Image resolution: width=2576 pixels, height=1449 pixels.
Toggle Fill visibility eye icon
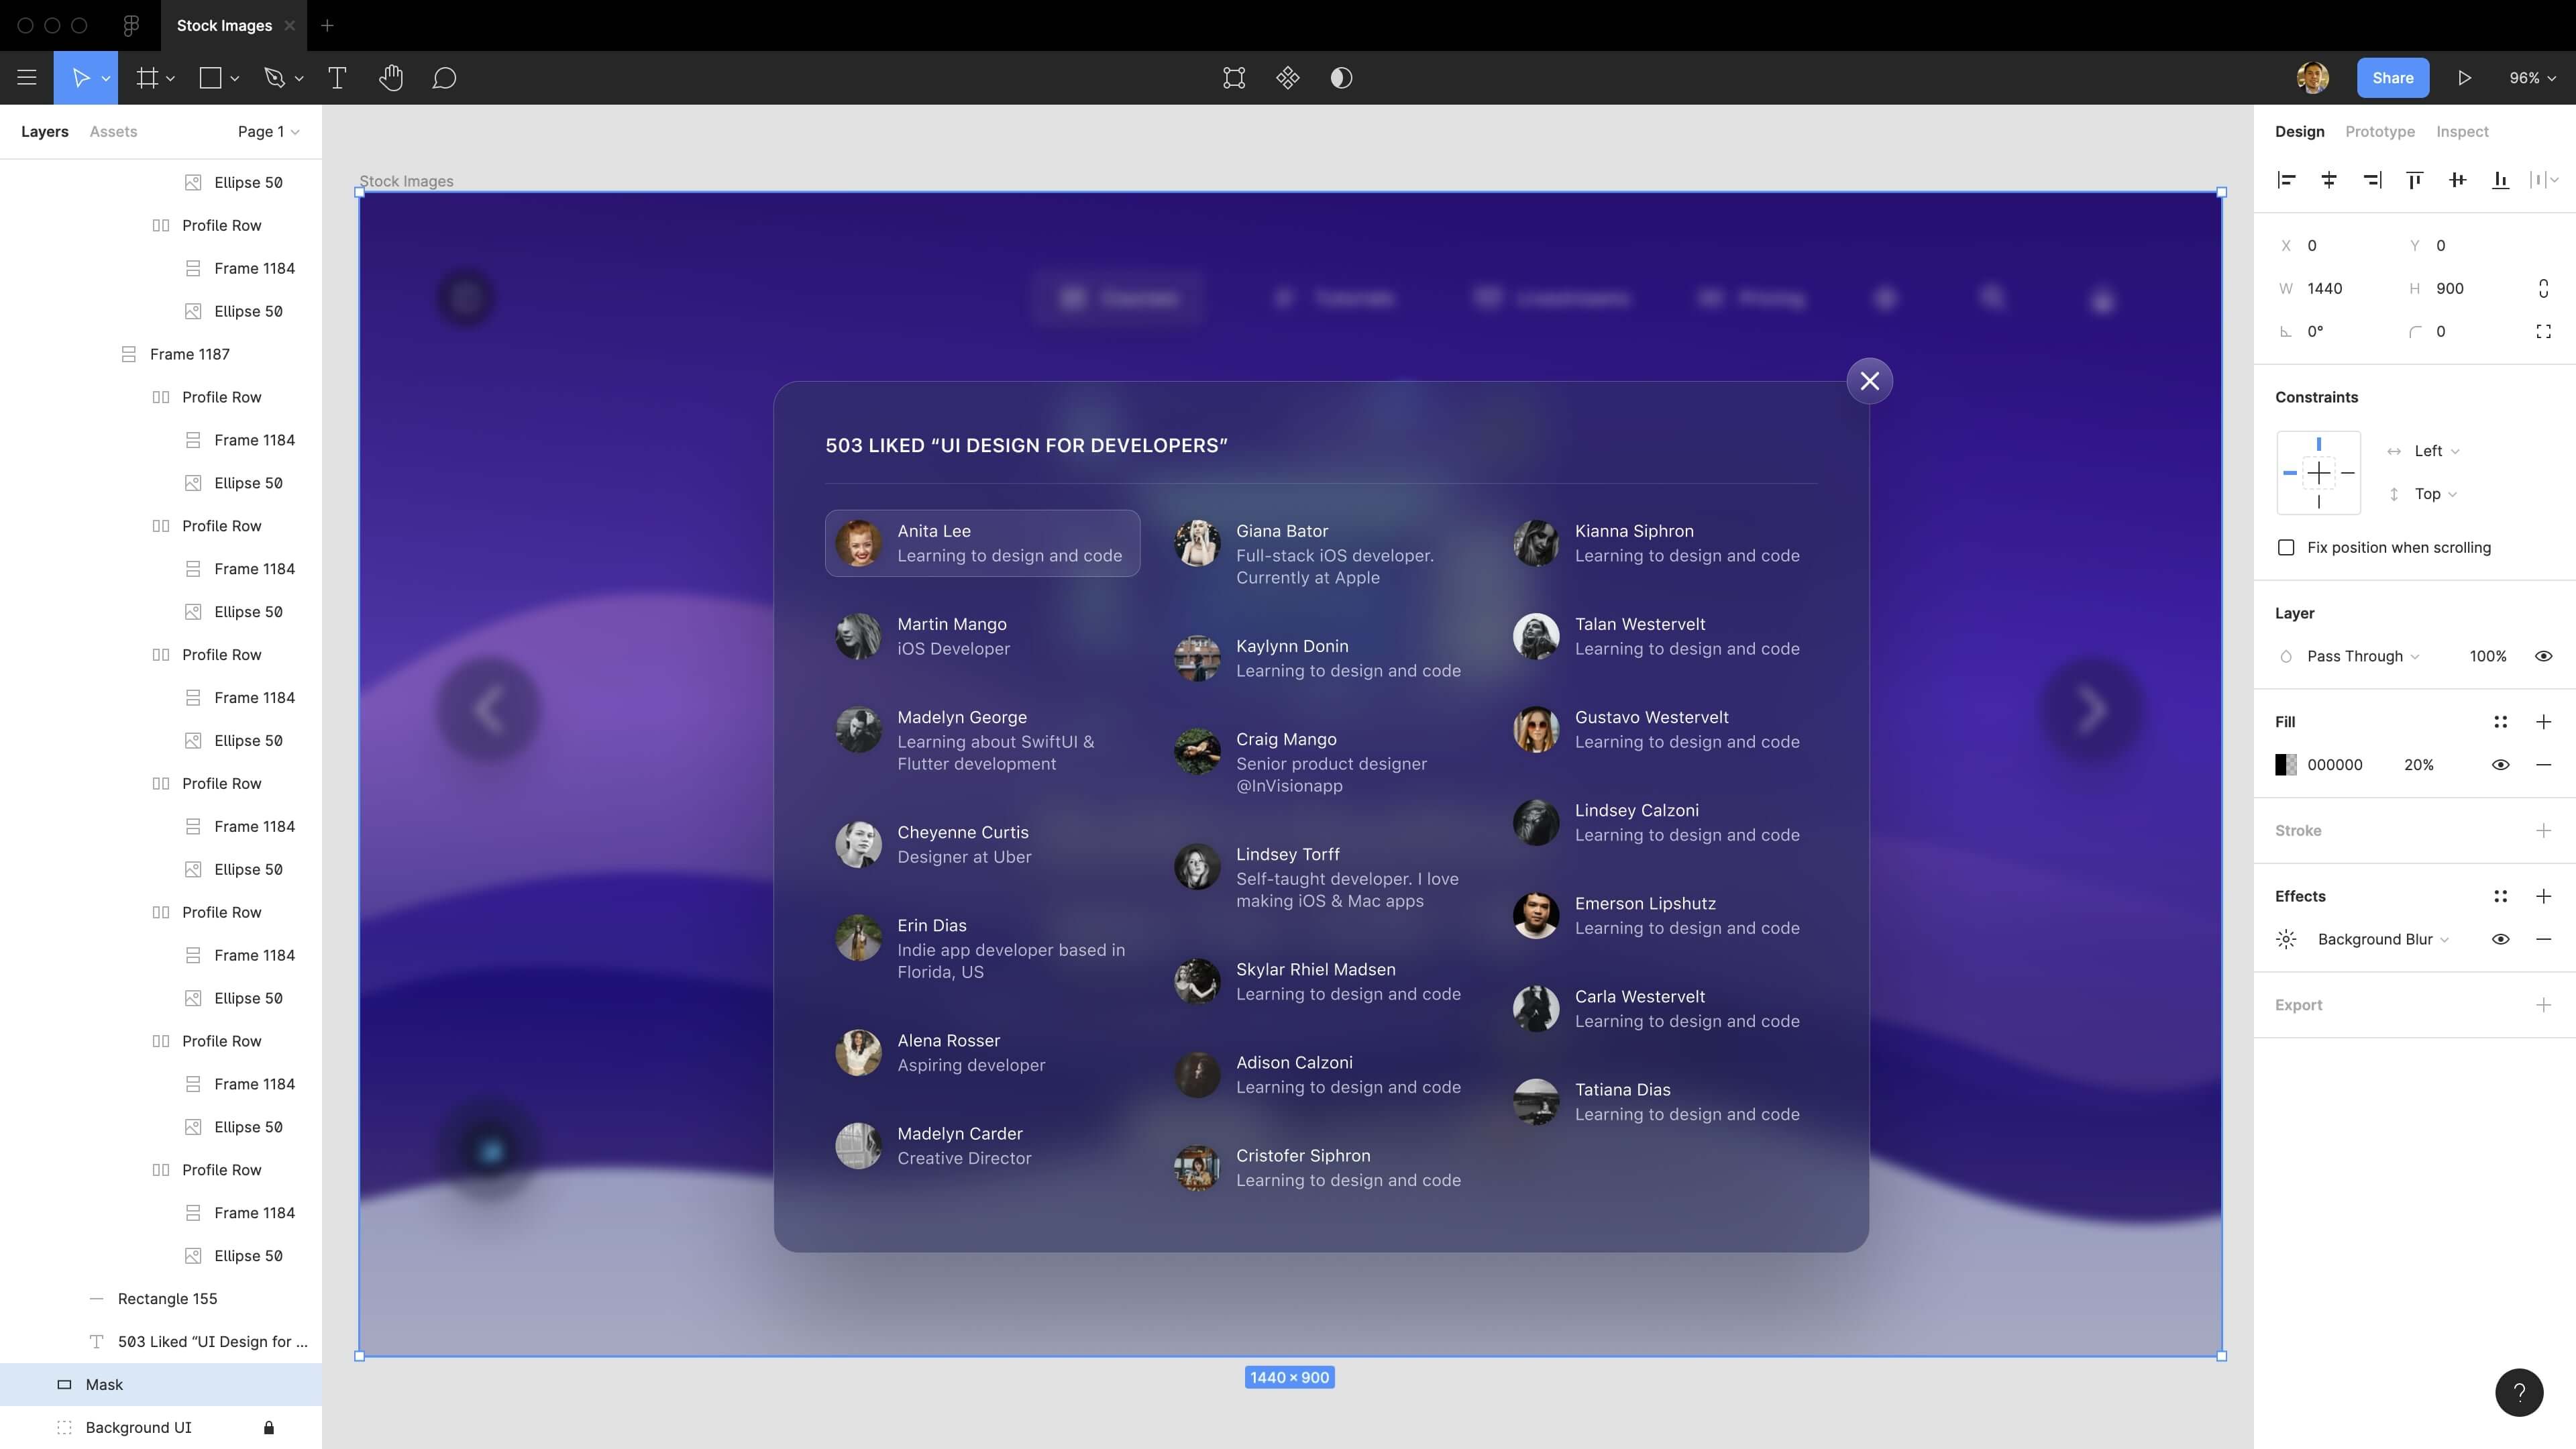tap(2500, 765)
